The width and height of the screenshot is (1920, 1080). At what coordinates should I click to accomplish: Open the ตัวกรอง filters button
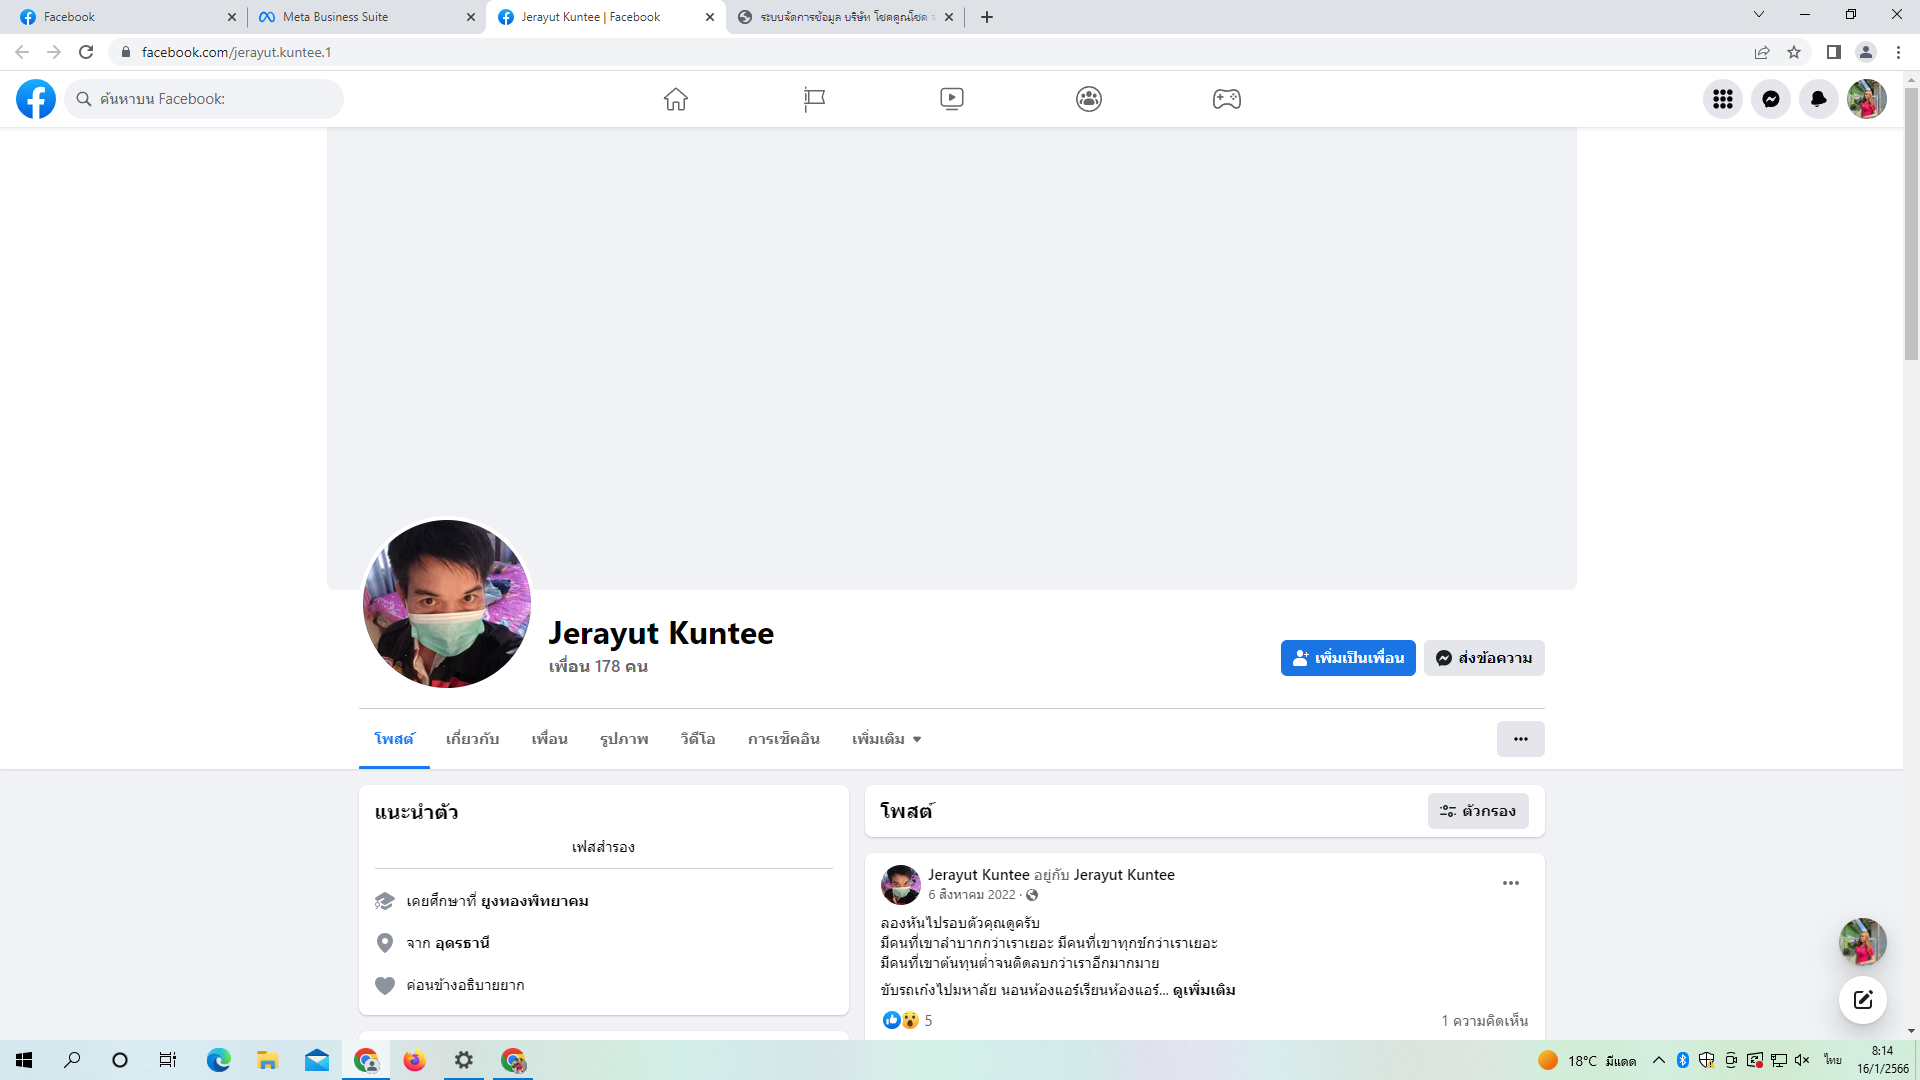point(1478,811)
